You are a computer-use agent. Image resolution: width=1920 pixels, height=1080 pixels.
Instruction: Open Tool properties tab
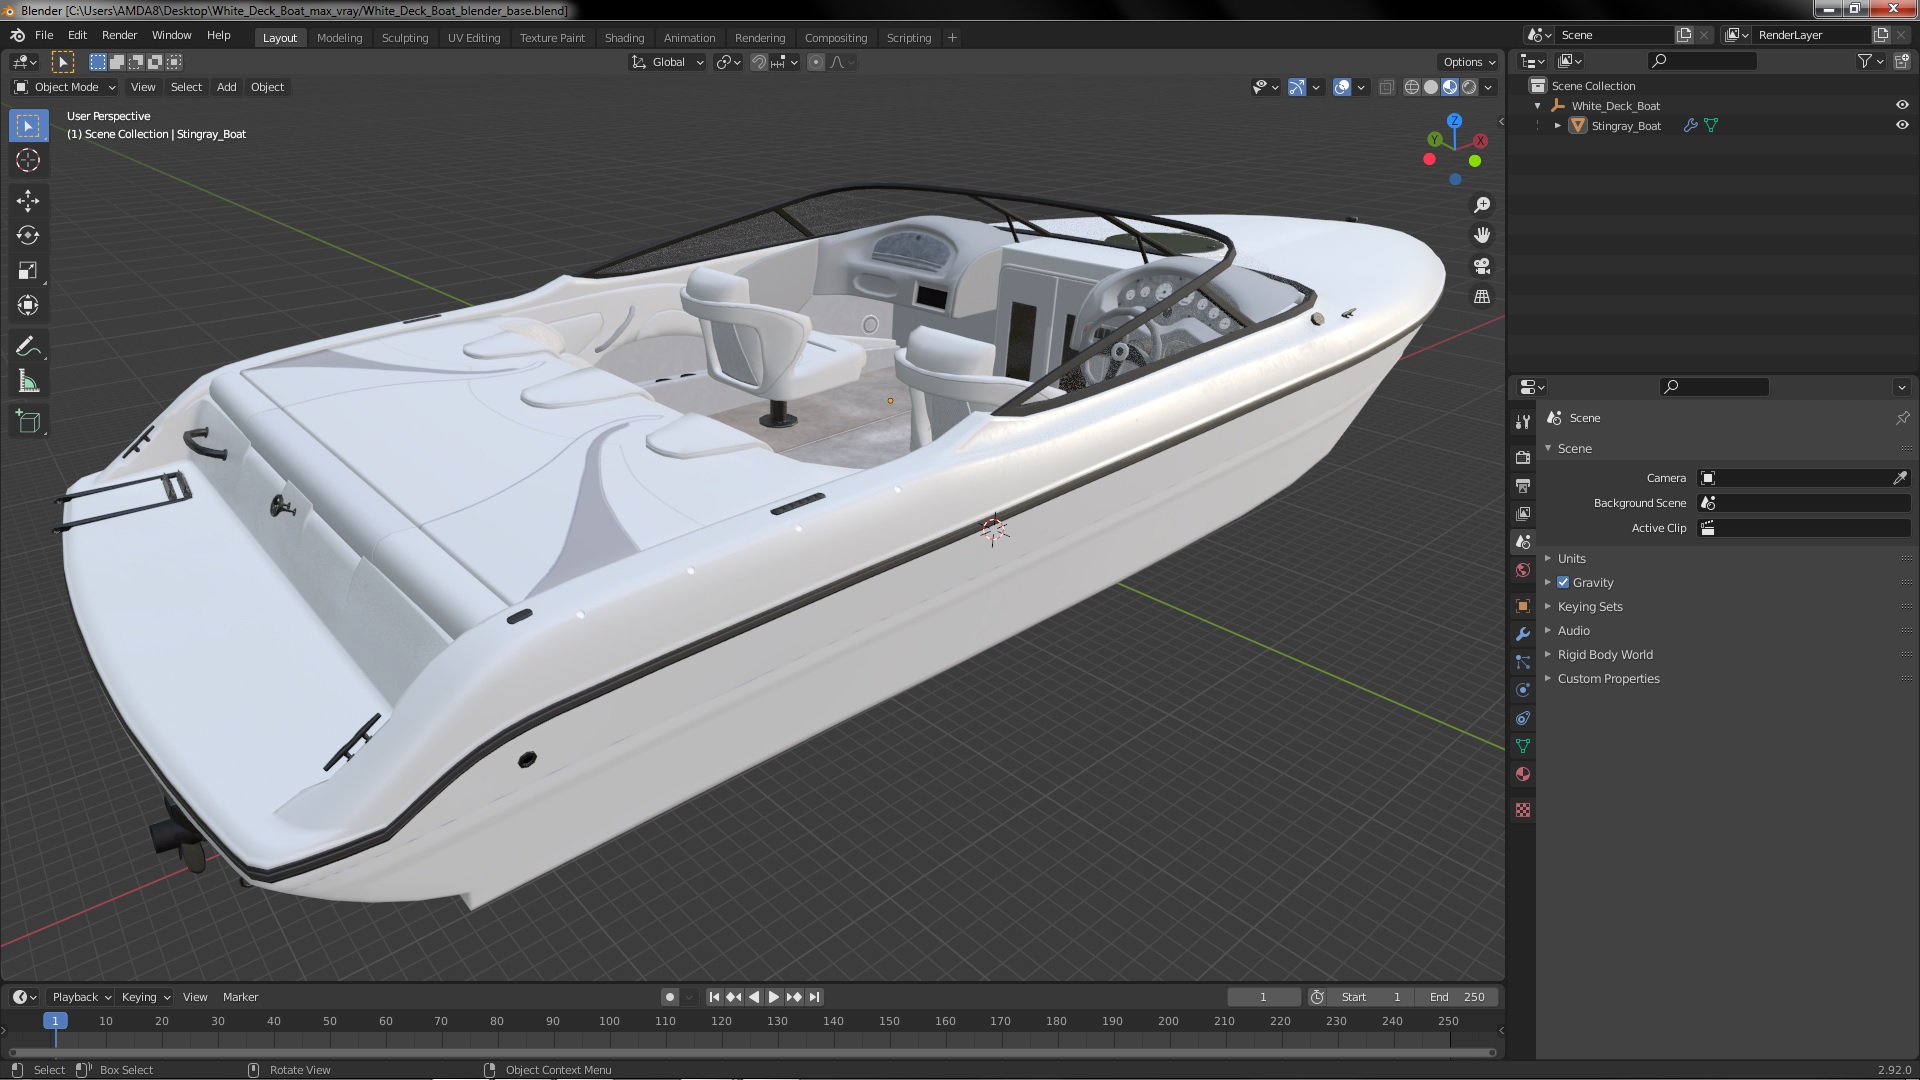[1523, 421]
